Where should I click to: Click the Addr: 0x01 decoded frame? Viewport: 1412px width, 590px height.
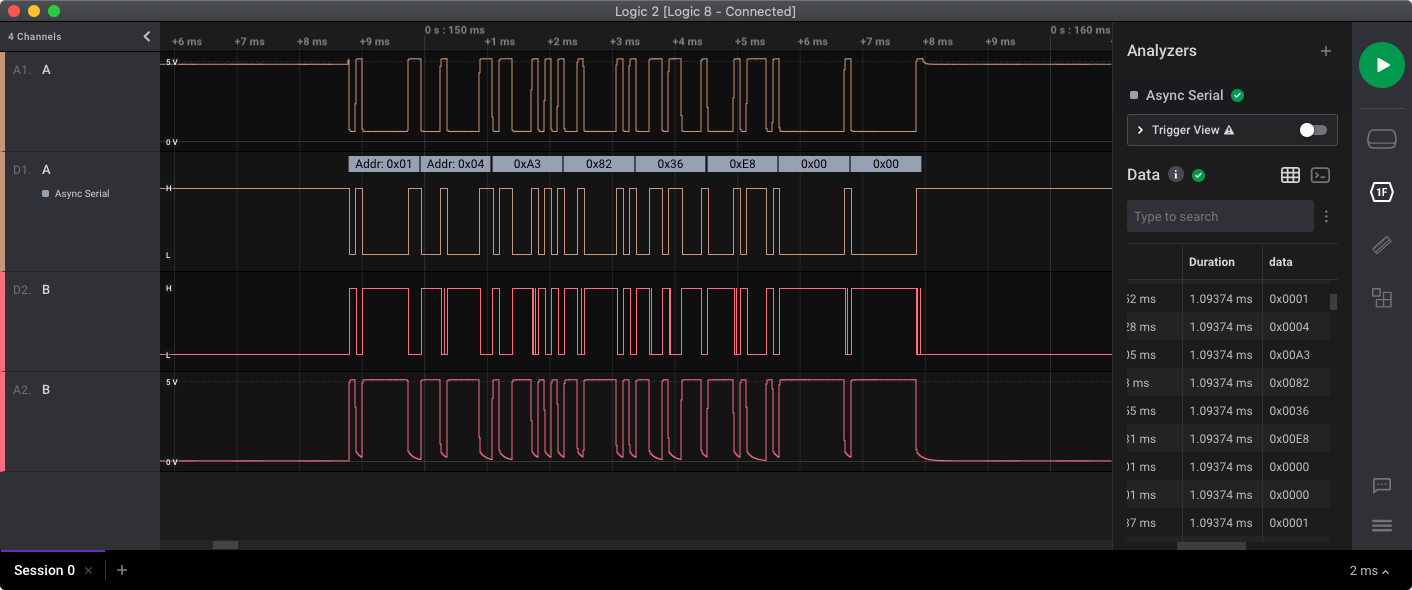[x=384, y=164]
